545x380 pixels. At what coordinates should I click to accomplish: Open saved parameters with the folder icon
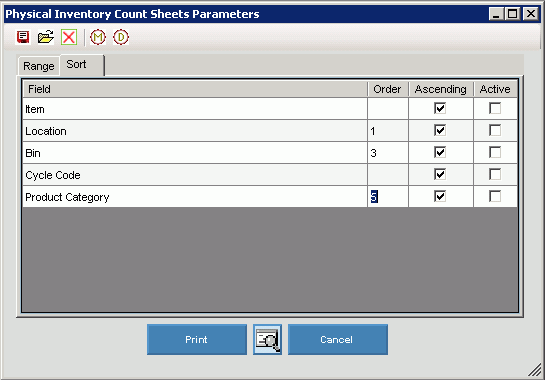point(46,37)
